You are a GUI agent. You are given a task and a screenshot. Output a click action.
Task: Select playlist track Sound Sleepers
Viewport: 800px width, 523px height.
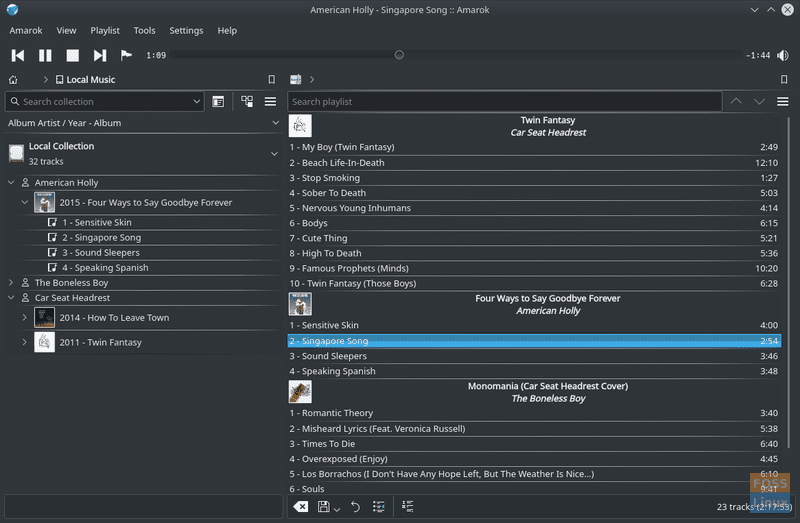(534, 356)
